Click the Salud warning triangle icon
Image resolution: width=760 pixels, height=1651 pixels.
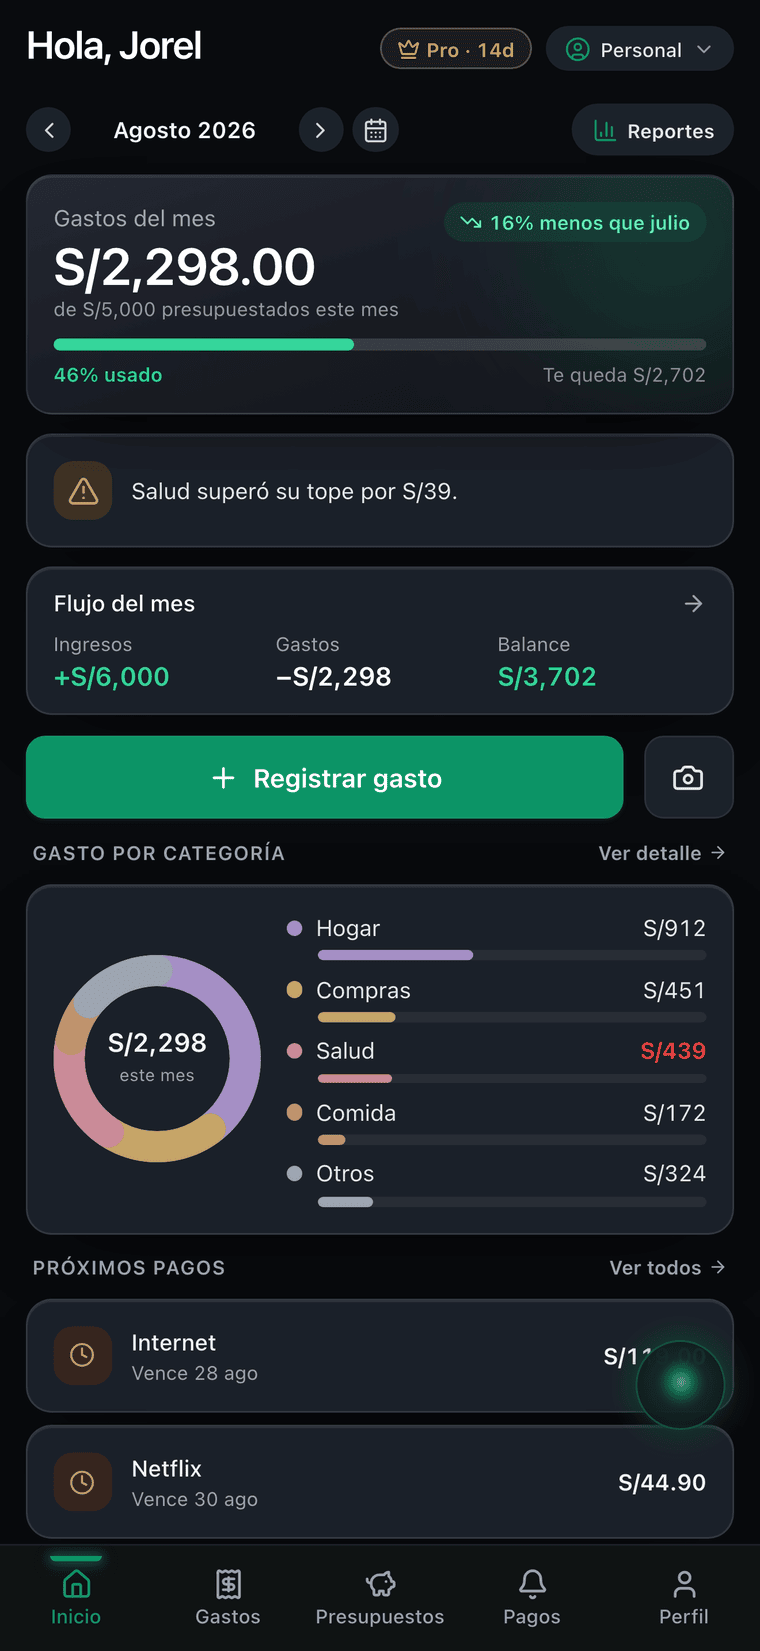click(x=83, y=491)
